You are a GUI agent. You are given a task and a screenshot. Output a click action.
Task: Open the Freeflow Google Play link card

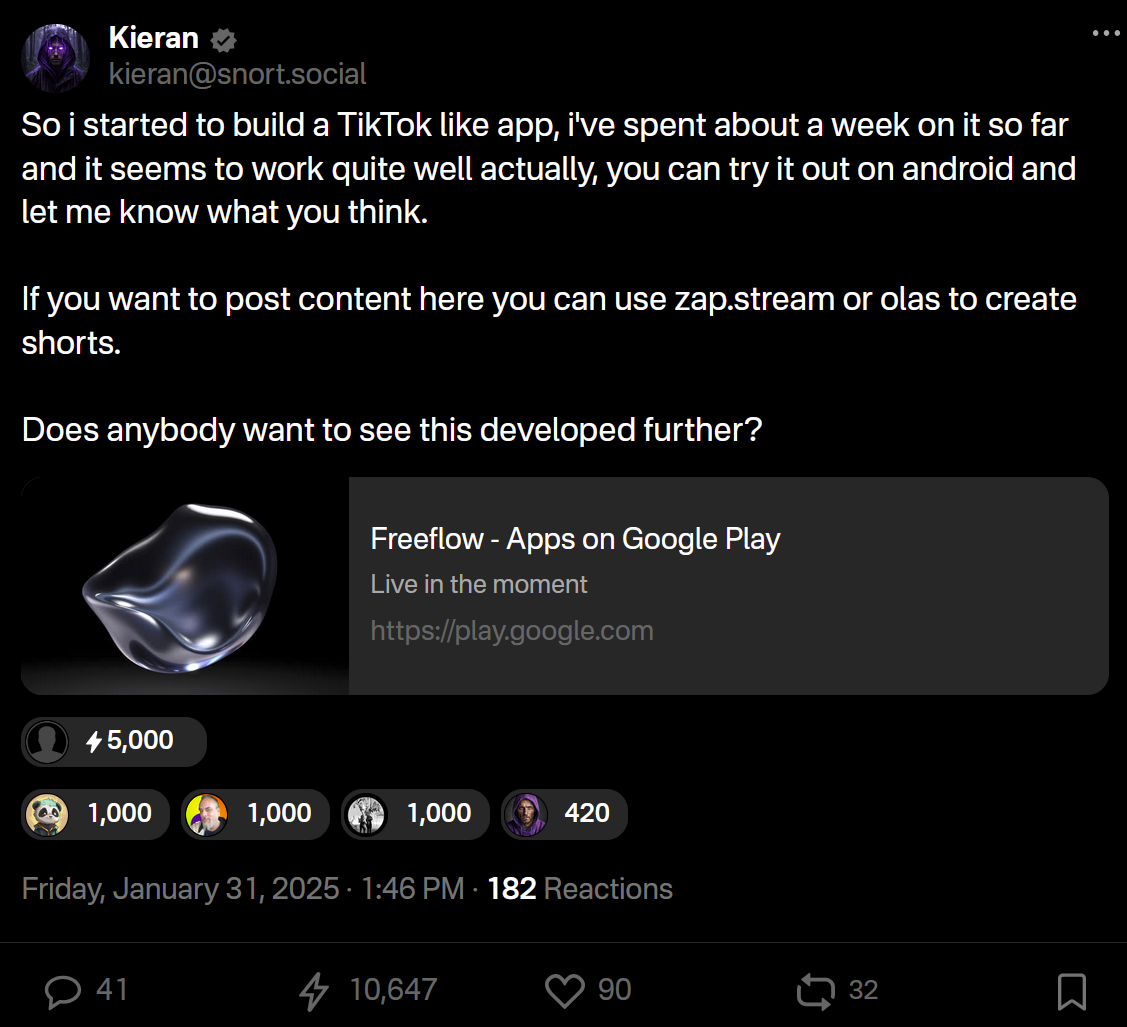click(x=728, y=585)
